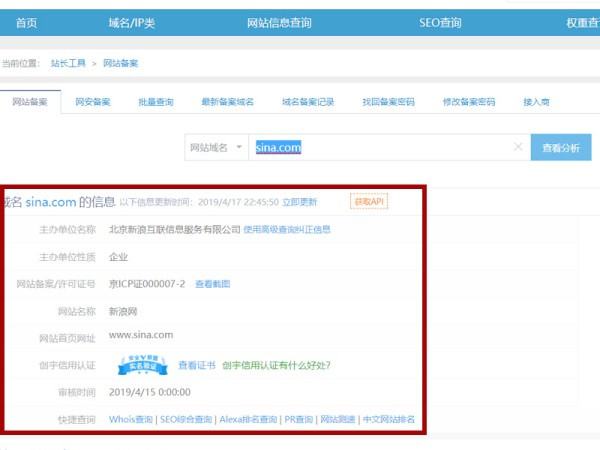The image size is (600, 450).
Task: Click the 查看分析 search button
Action: pyautogui.click(x=561, y=147)
